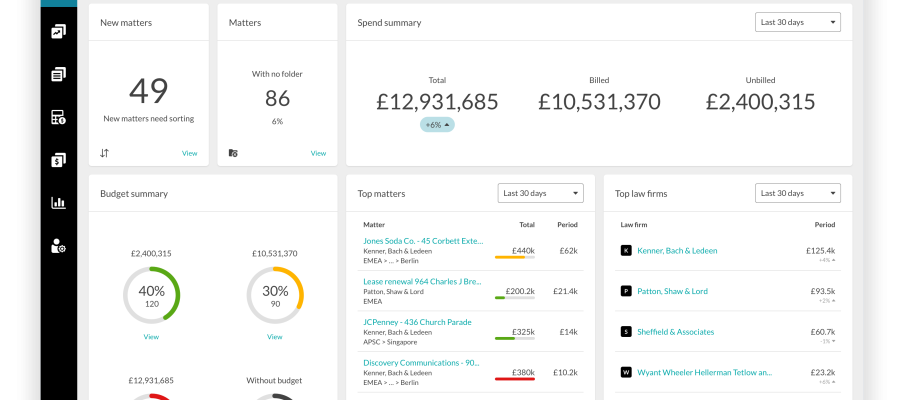The width and height of the screenshot is (904, 400).
Task: Click the green progress bar under £325k
Action: pos(514,338)
